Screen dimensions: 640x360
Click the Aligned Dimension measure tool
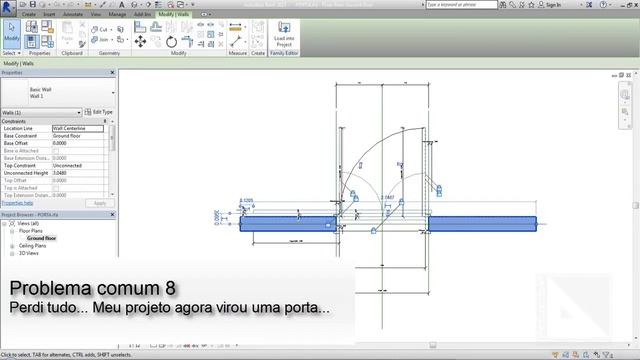(x=235, y=27)
